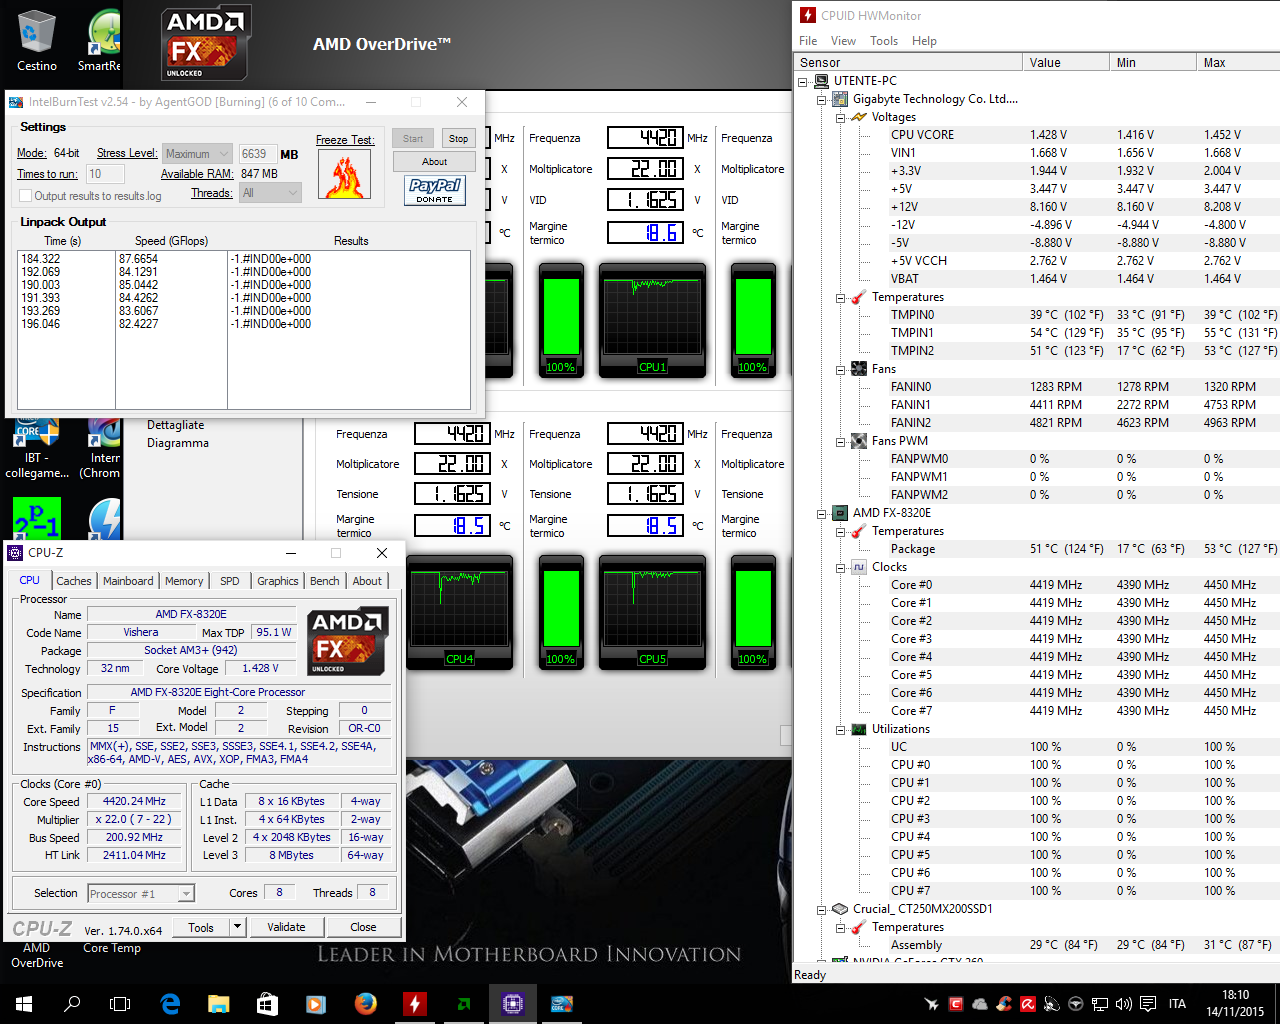This screenshot has width=1280, height=1024.
Task: Click the Utilizations node icon in HWMonitor
Action: (x=859, y=729)
